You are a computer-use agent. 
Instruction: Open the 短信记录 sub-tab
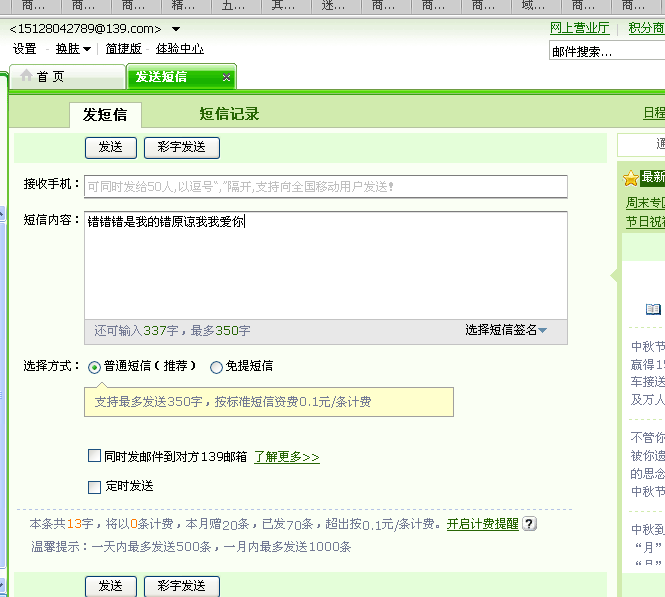tap(229, 114)
